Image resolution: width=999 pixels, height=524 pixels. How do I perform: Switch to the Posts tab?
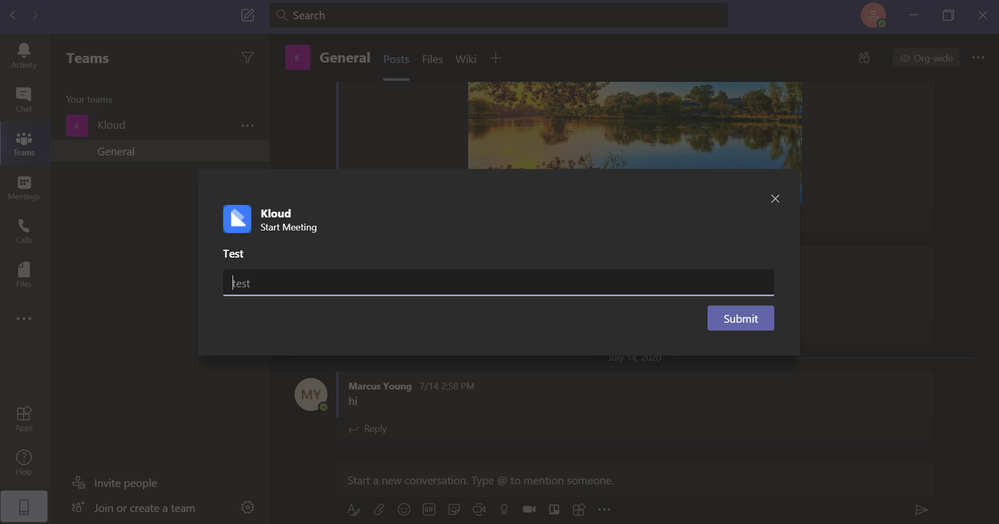(x=396, y=59)
